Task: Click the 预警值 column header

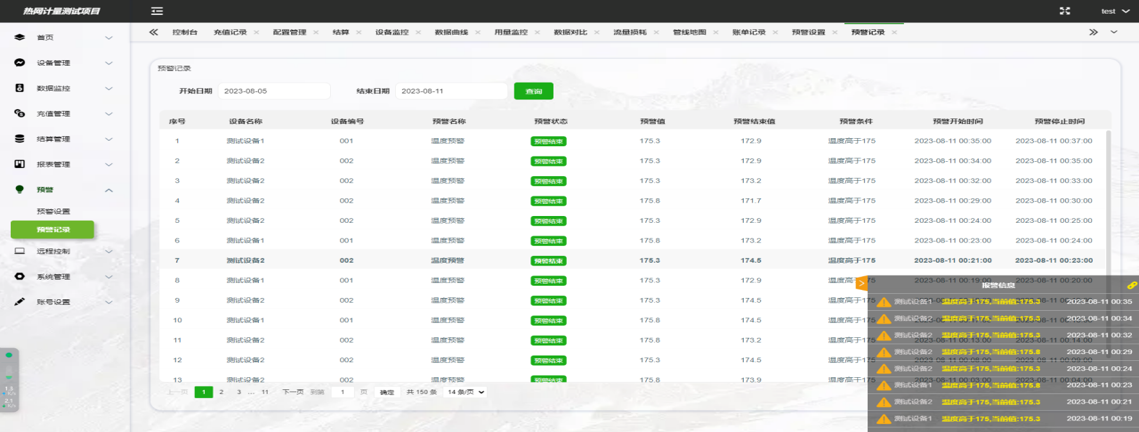Action: [x=651, y=121]
